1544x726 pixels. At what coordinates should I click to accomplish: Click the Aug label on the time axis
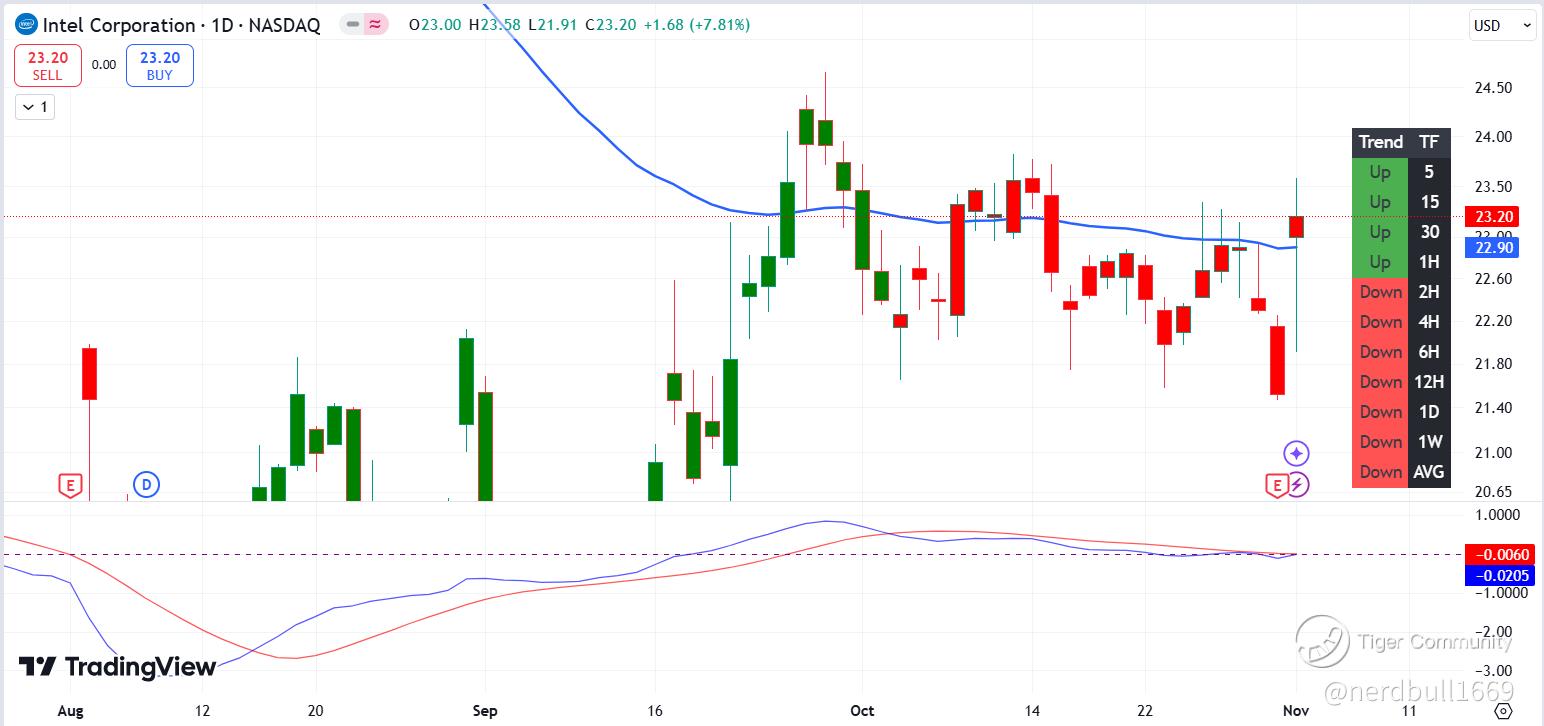coord(70,711)
